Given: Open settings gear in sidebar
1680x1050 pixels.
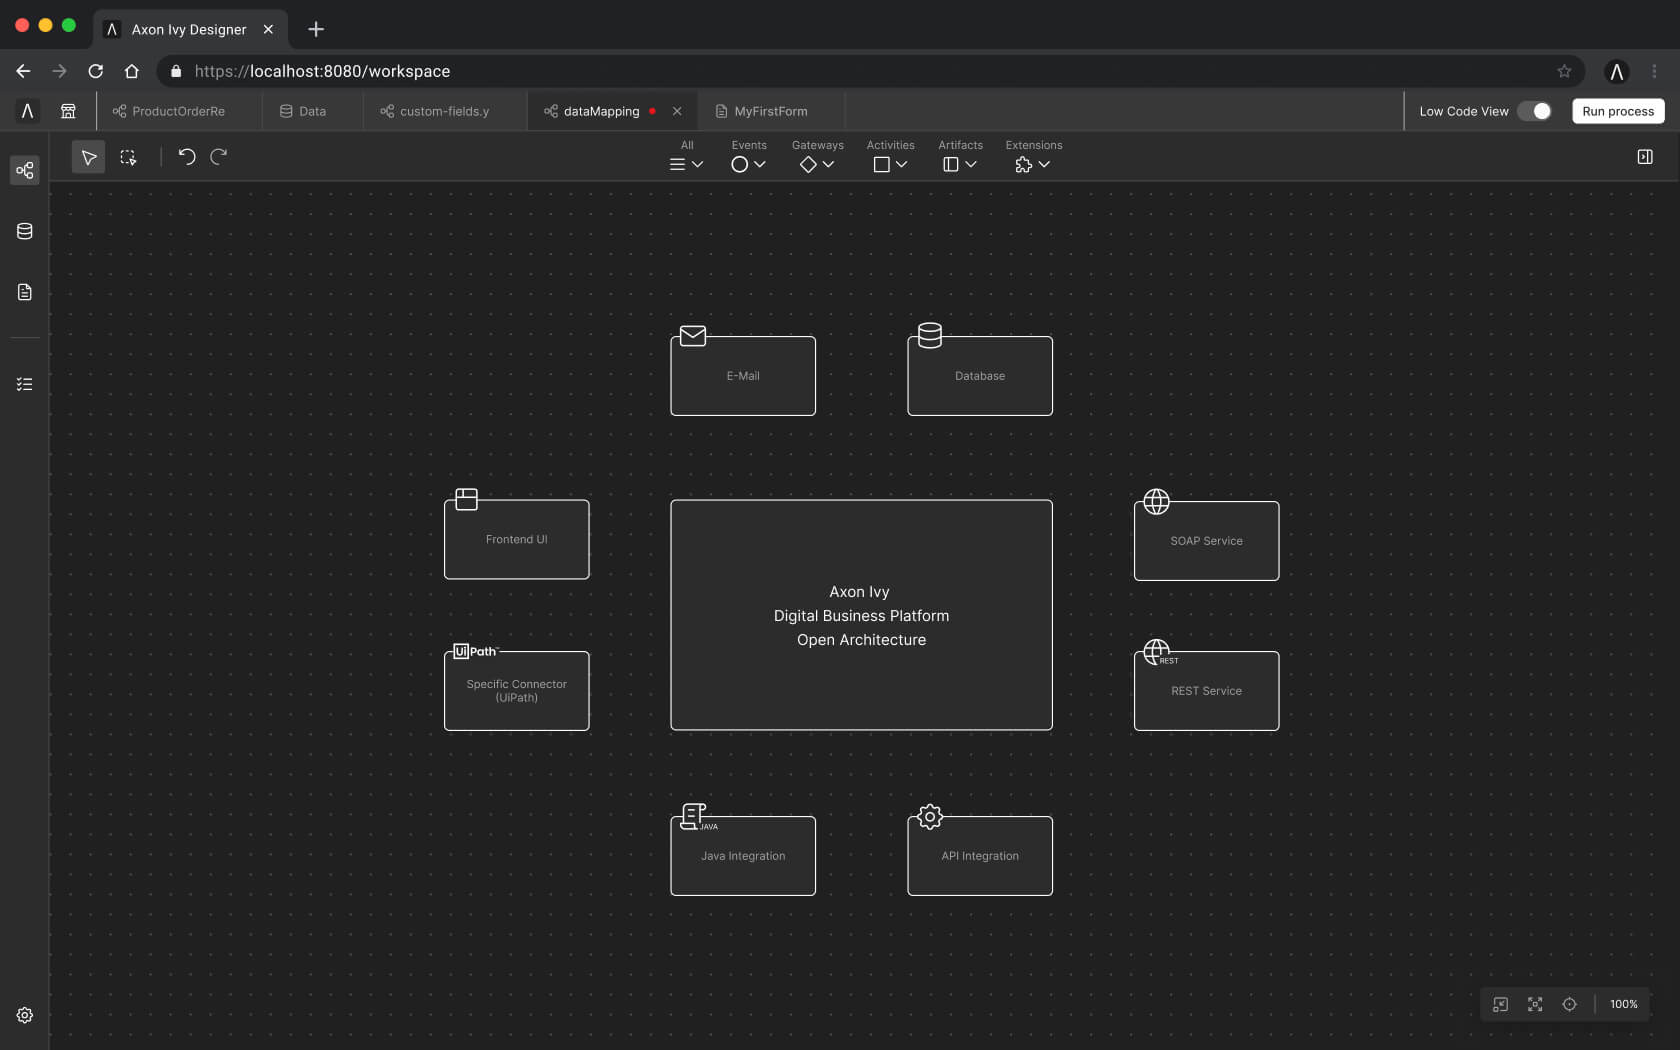Looking at the screenshot, I should [x=25, y=1015].
